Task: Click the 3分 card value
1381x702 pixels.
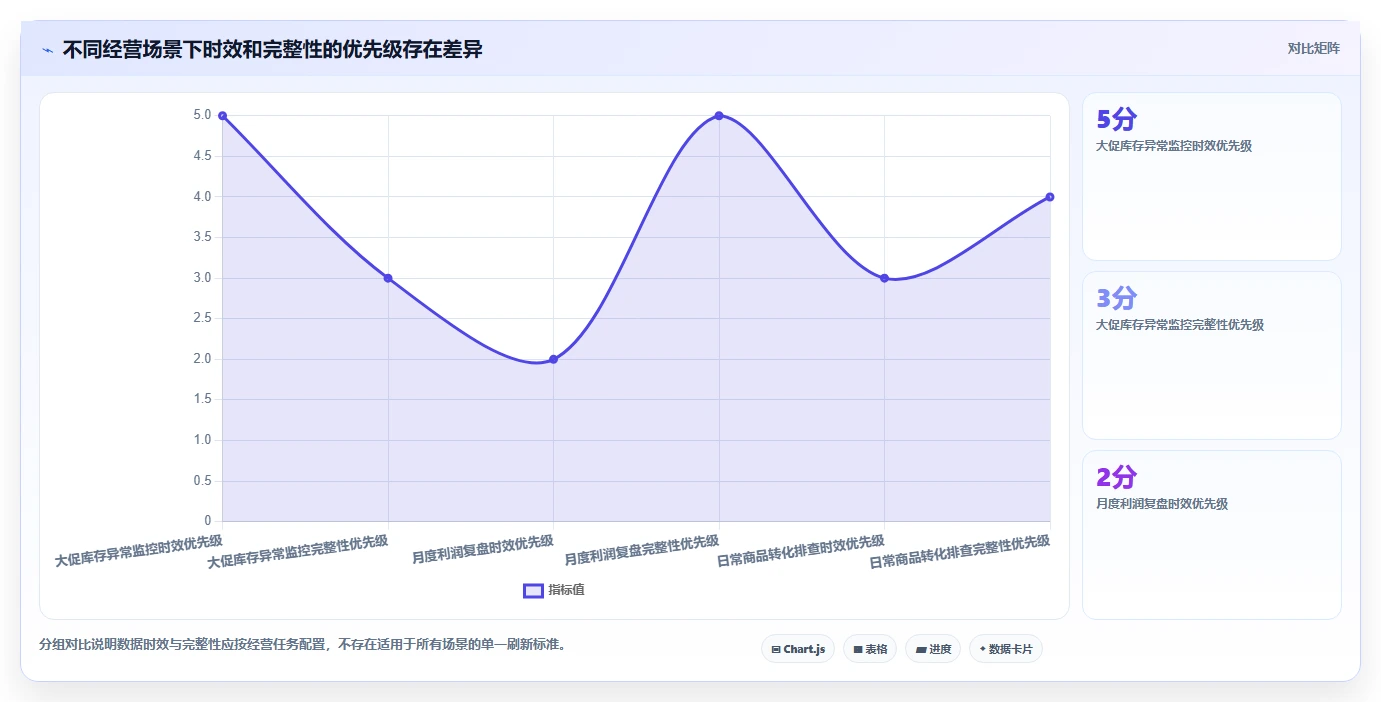Action: (1116, 298)
